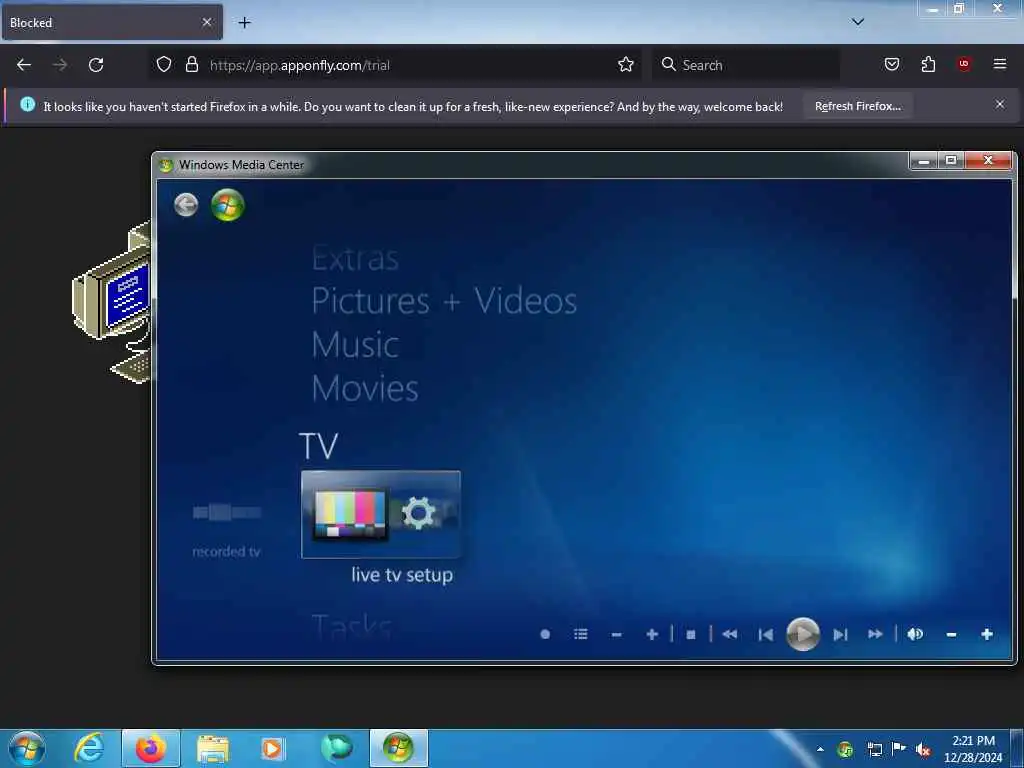Click the uBlock Origin toolbar icon
Viewport: 1024px width, 768px height.
tap(964, 64)
